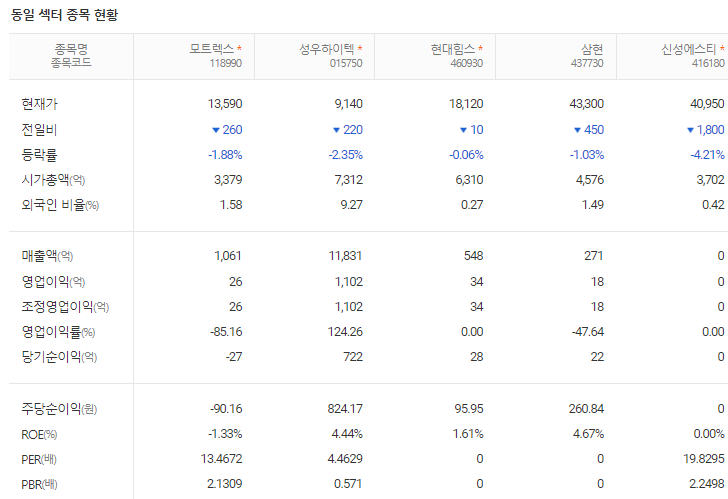Select the 주당순이익(원) row label
This screenshot has width=728, height=499.
59,408
